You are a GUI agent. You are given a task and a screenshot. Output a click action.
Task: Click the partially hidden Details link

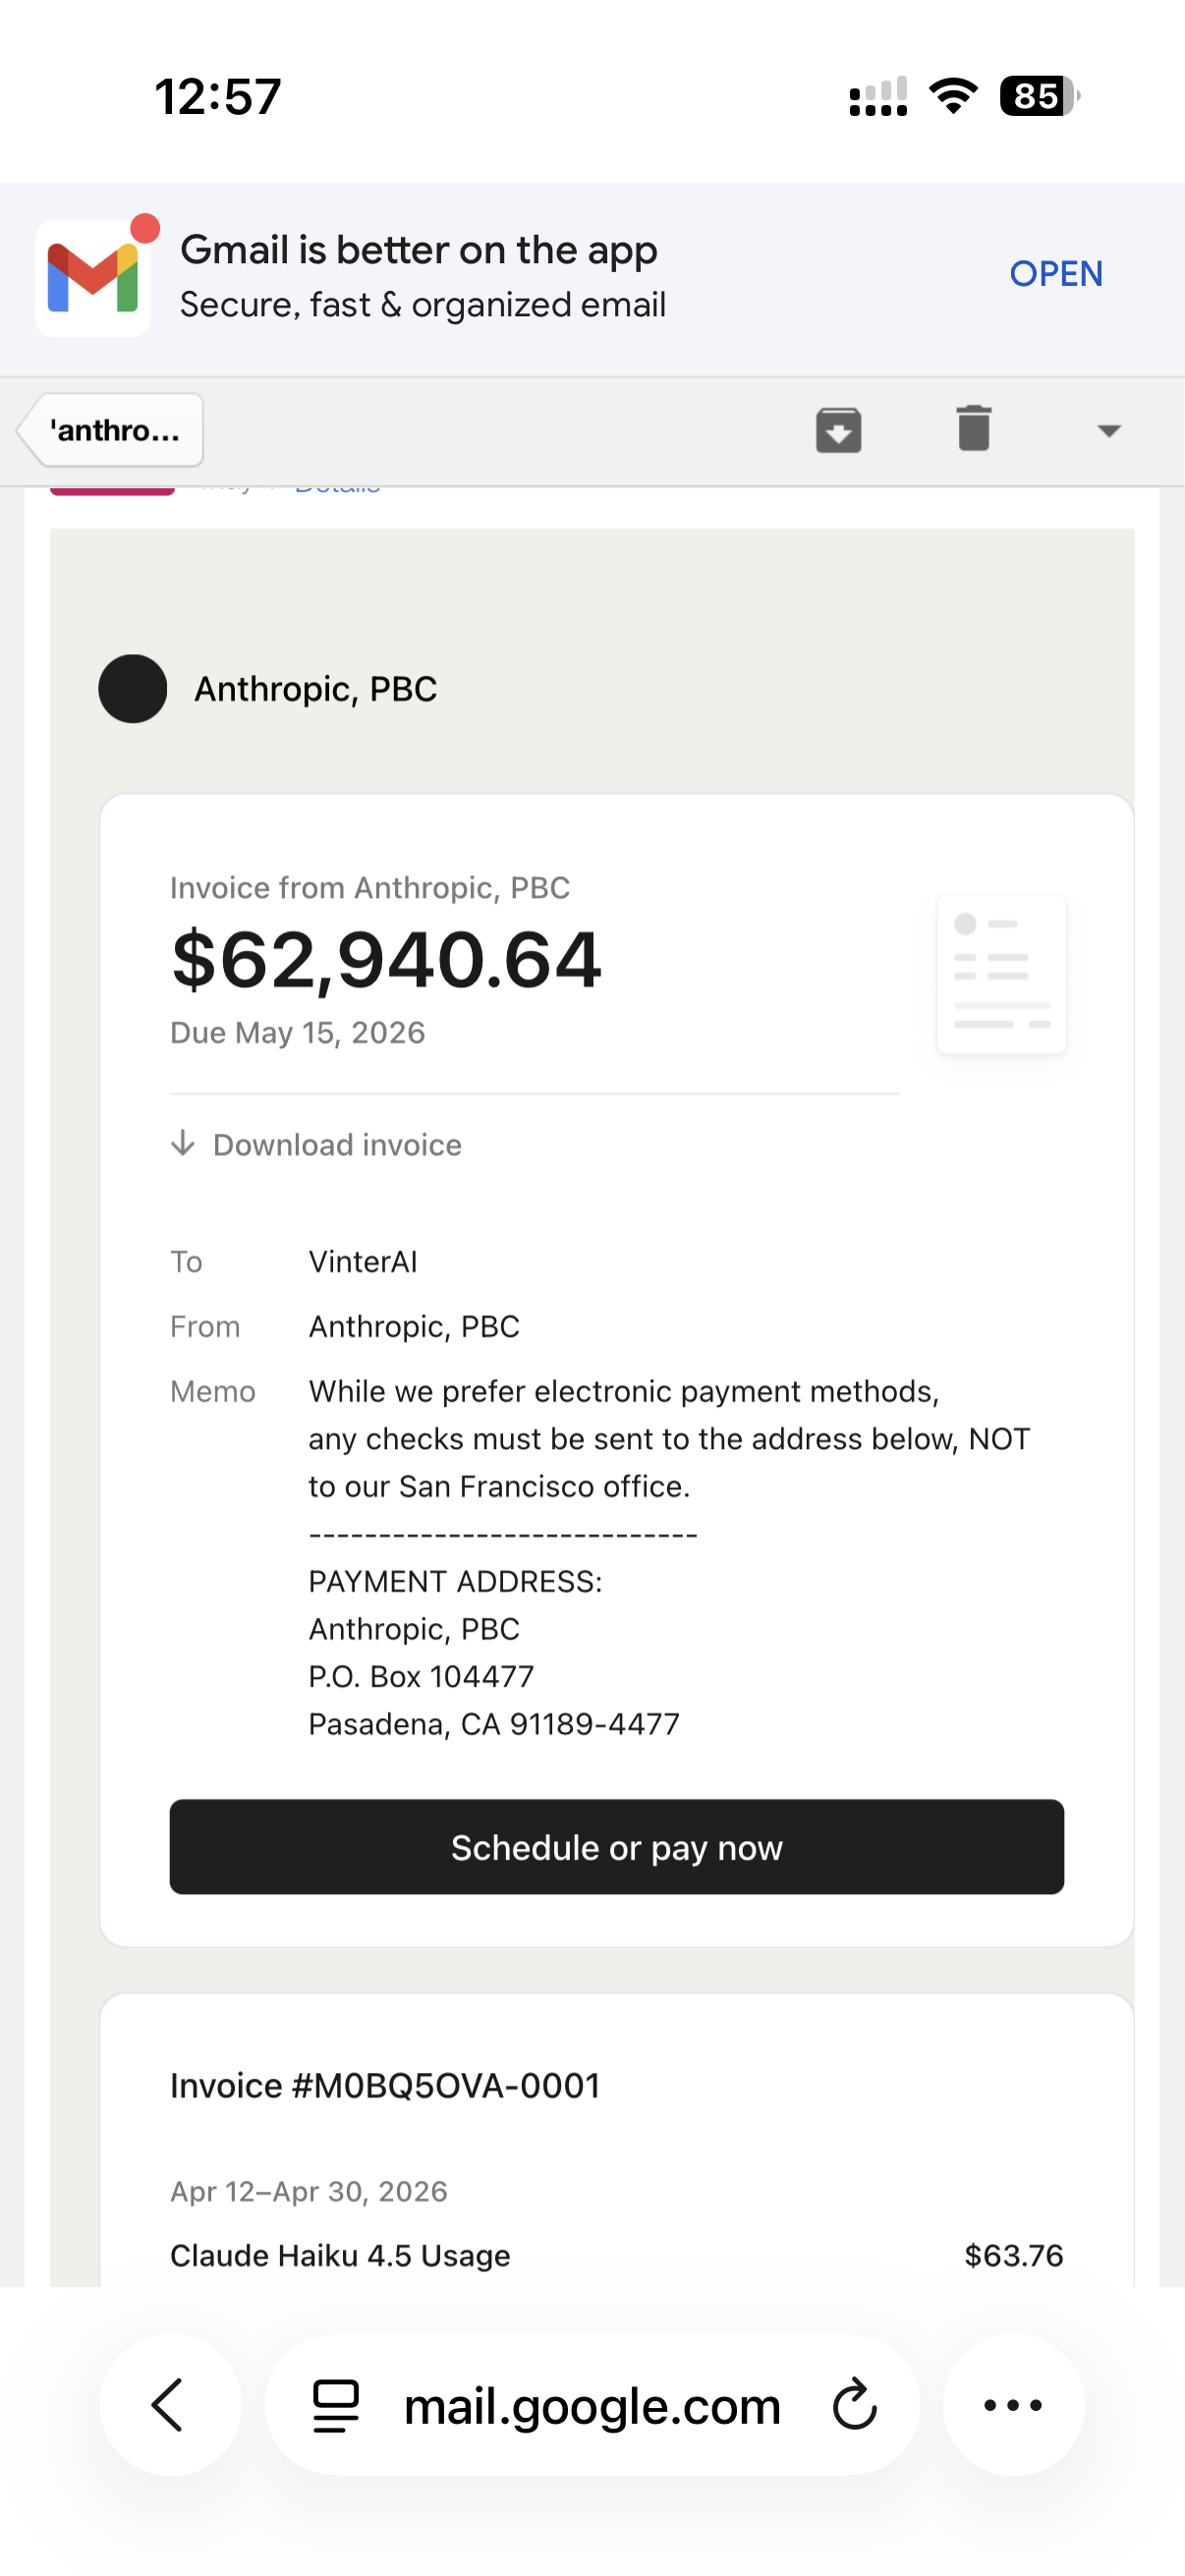[x=338, y=487]
